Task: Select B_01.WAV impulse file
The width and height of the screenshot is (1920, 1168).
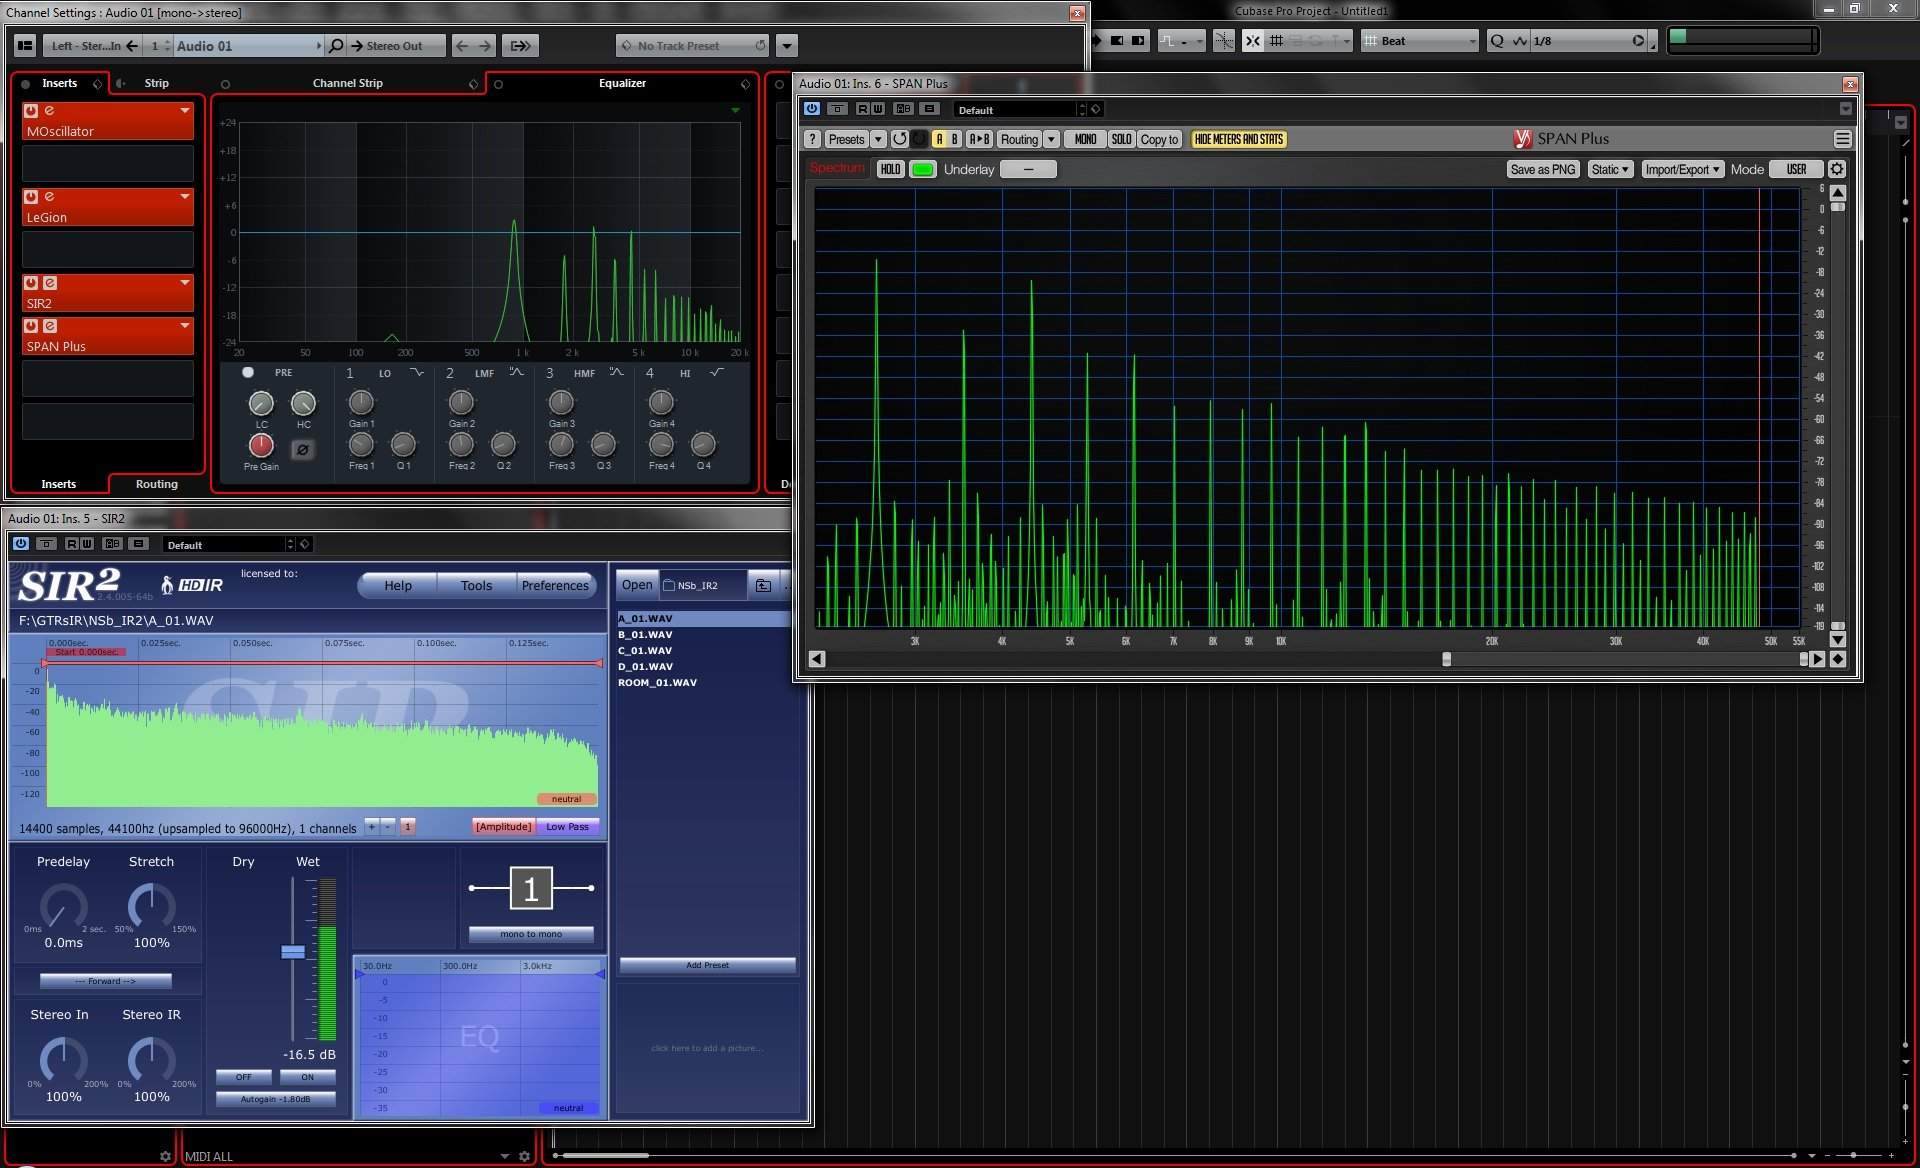Action: (645, 634)
